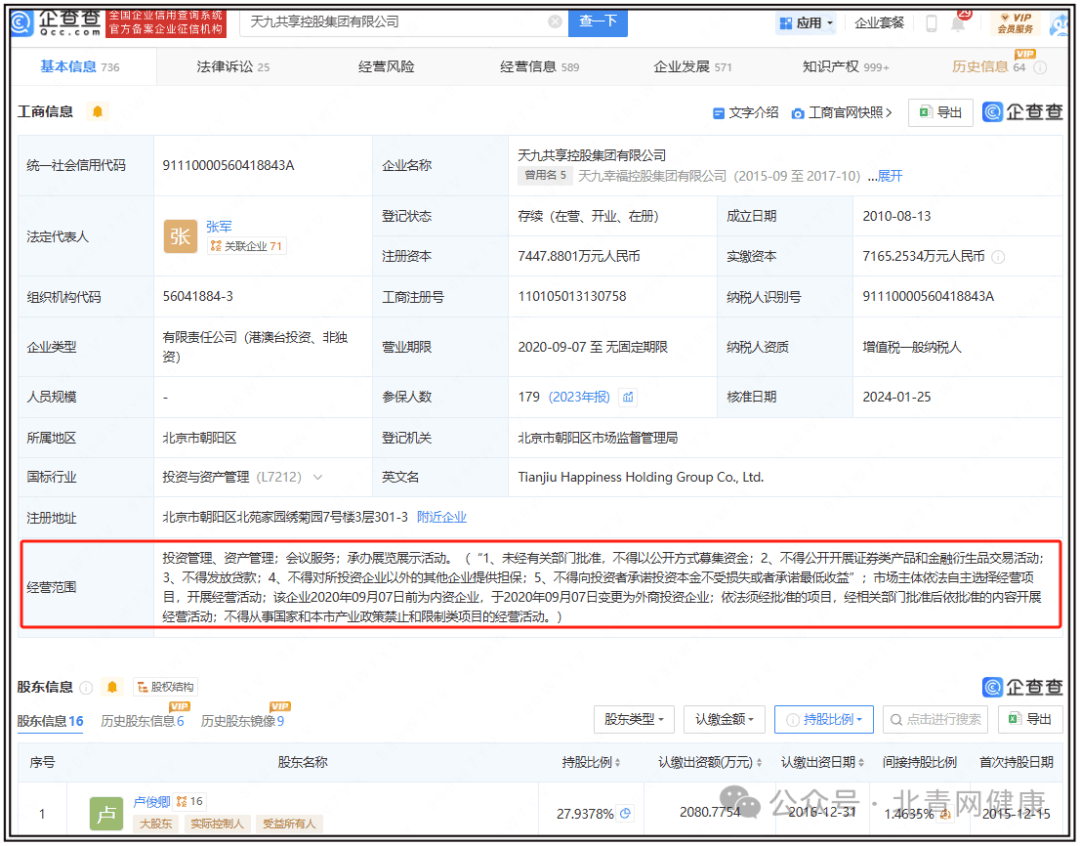1080x846 pixels.
Task: Click the 受益所有人 tag
Action: (289, 824)
